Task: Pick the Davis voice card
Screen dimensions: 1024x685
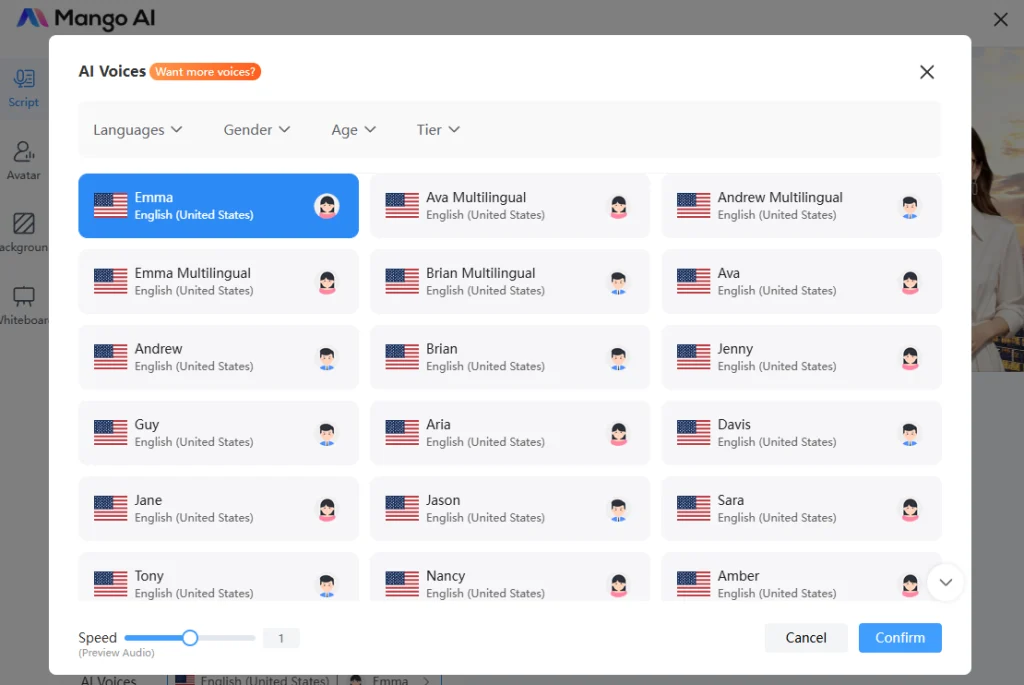Action: pyautogui.click(x=801, y=433)
